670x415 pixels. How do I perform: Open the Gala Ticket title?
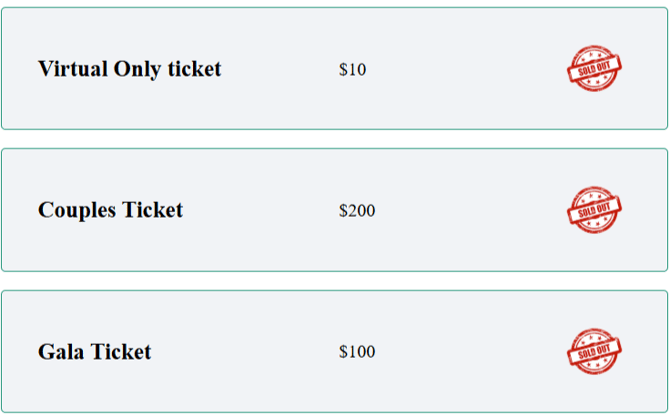click(x=95, y=352)
